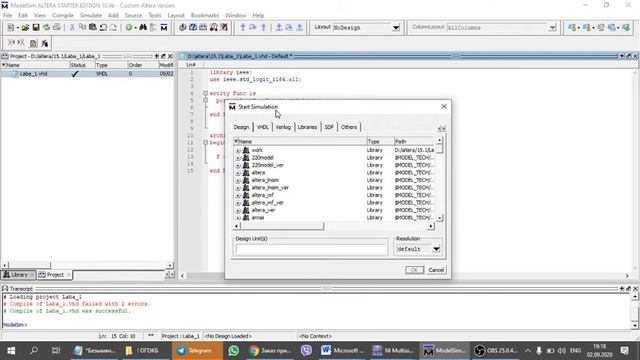Click the Compile All toolbar icon

click(193, 27)
